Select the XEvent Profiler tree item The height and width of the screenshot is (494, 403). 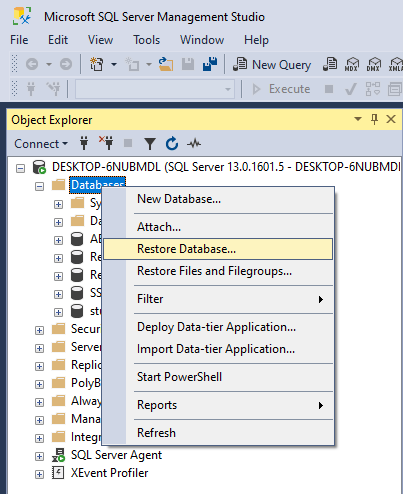tap(109, 473)
